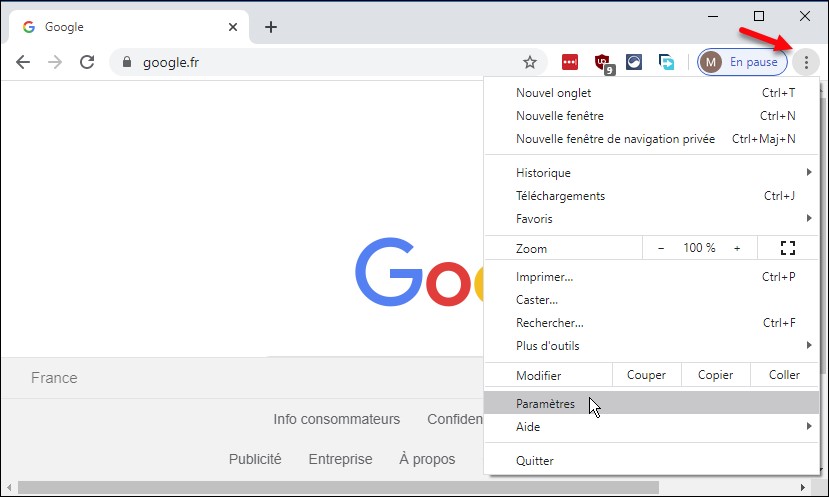Enter fullscreen mode from Zoom row

click(787, 248)
